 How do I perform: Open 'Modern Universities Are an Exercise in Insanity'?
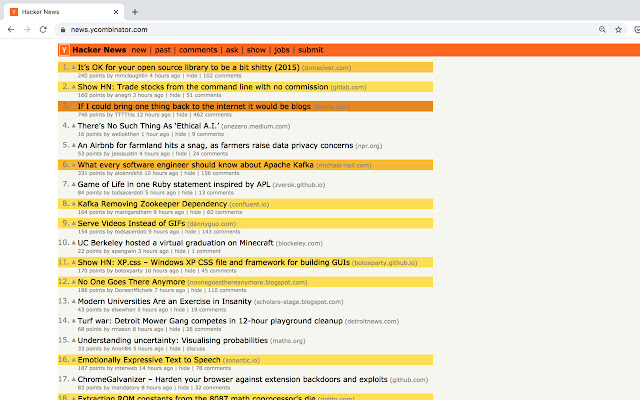164,301
